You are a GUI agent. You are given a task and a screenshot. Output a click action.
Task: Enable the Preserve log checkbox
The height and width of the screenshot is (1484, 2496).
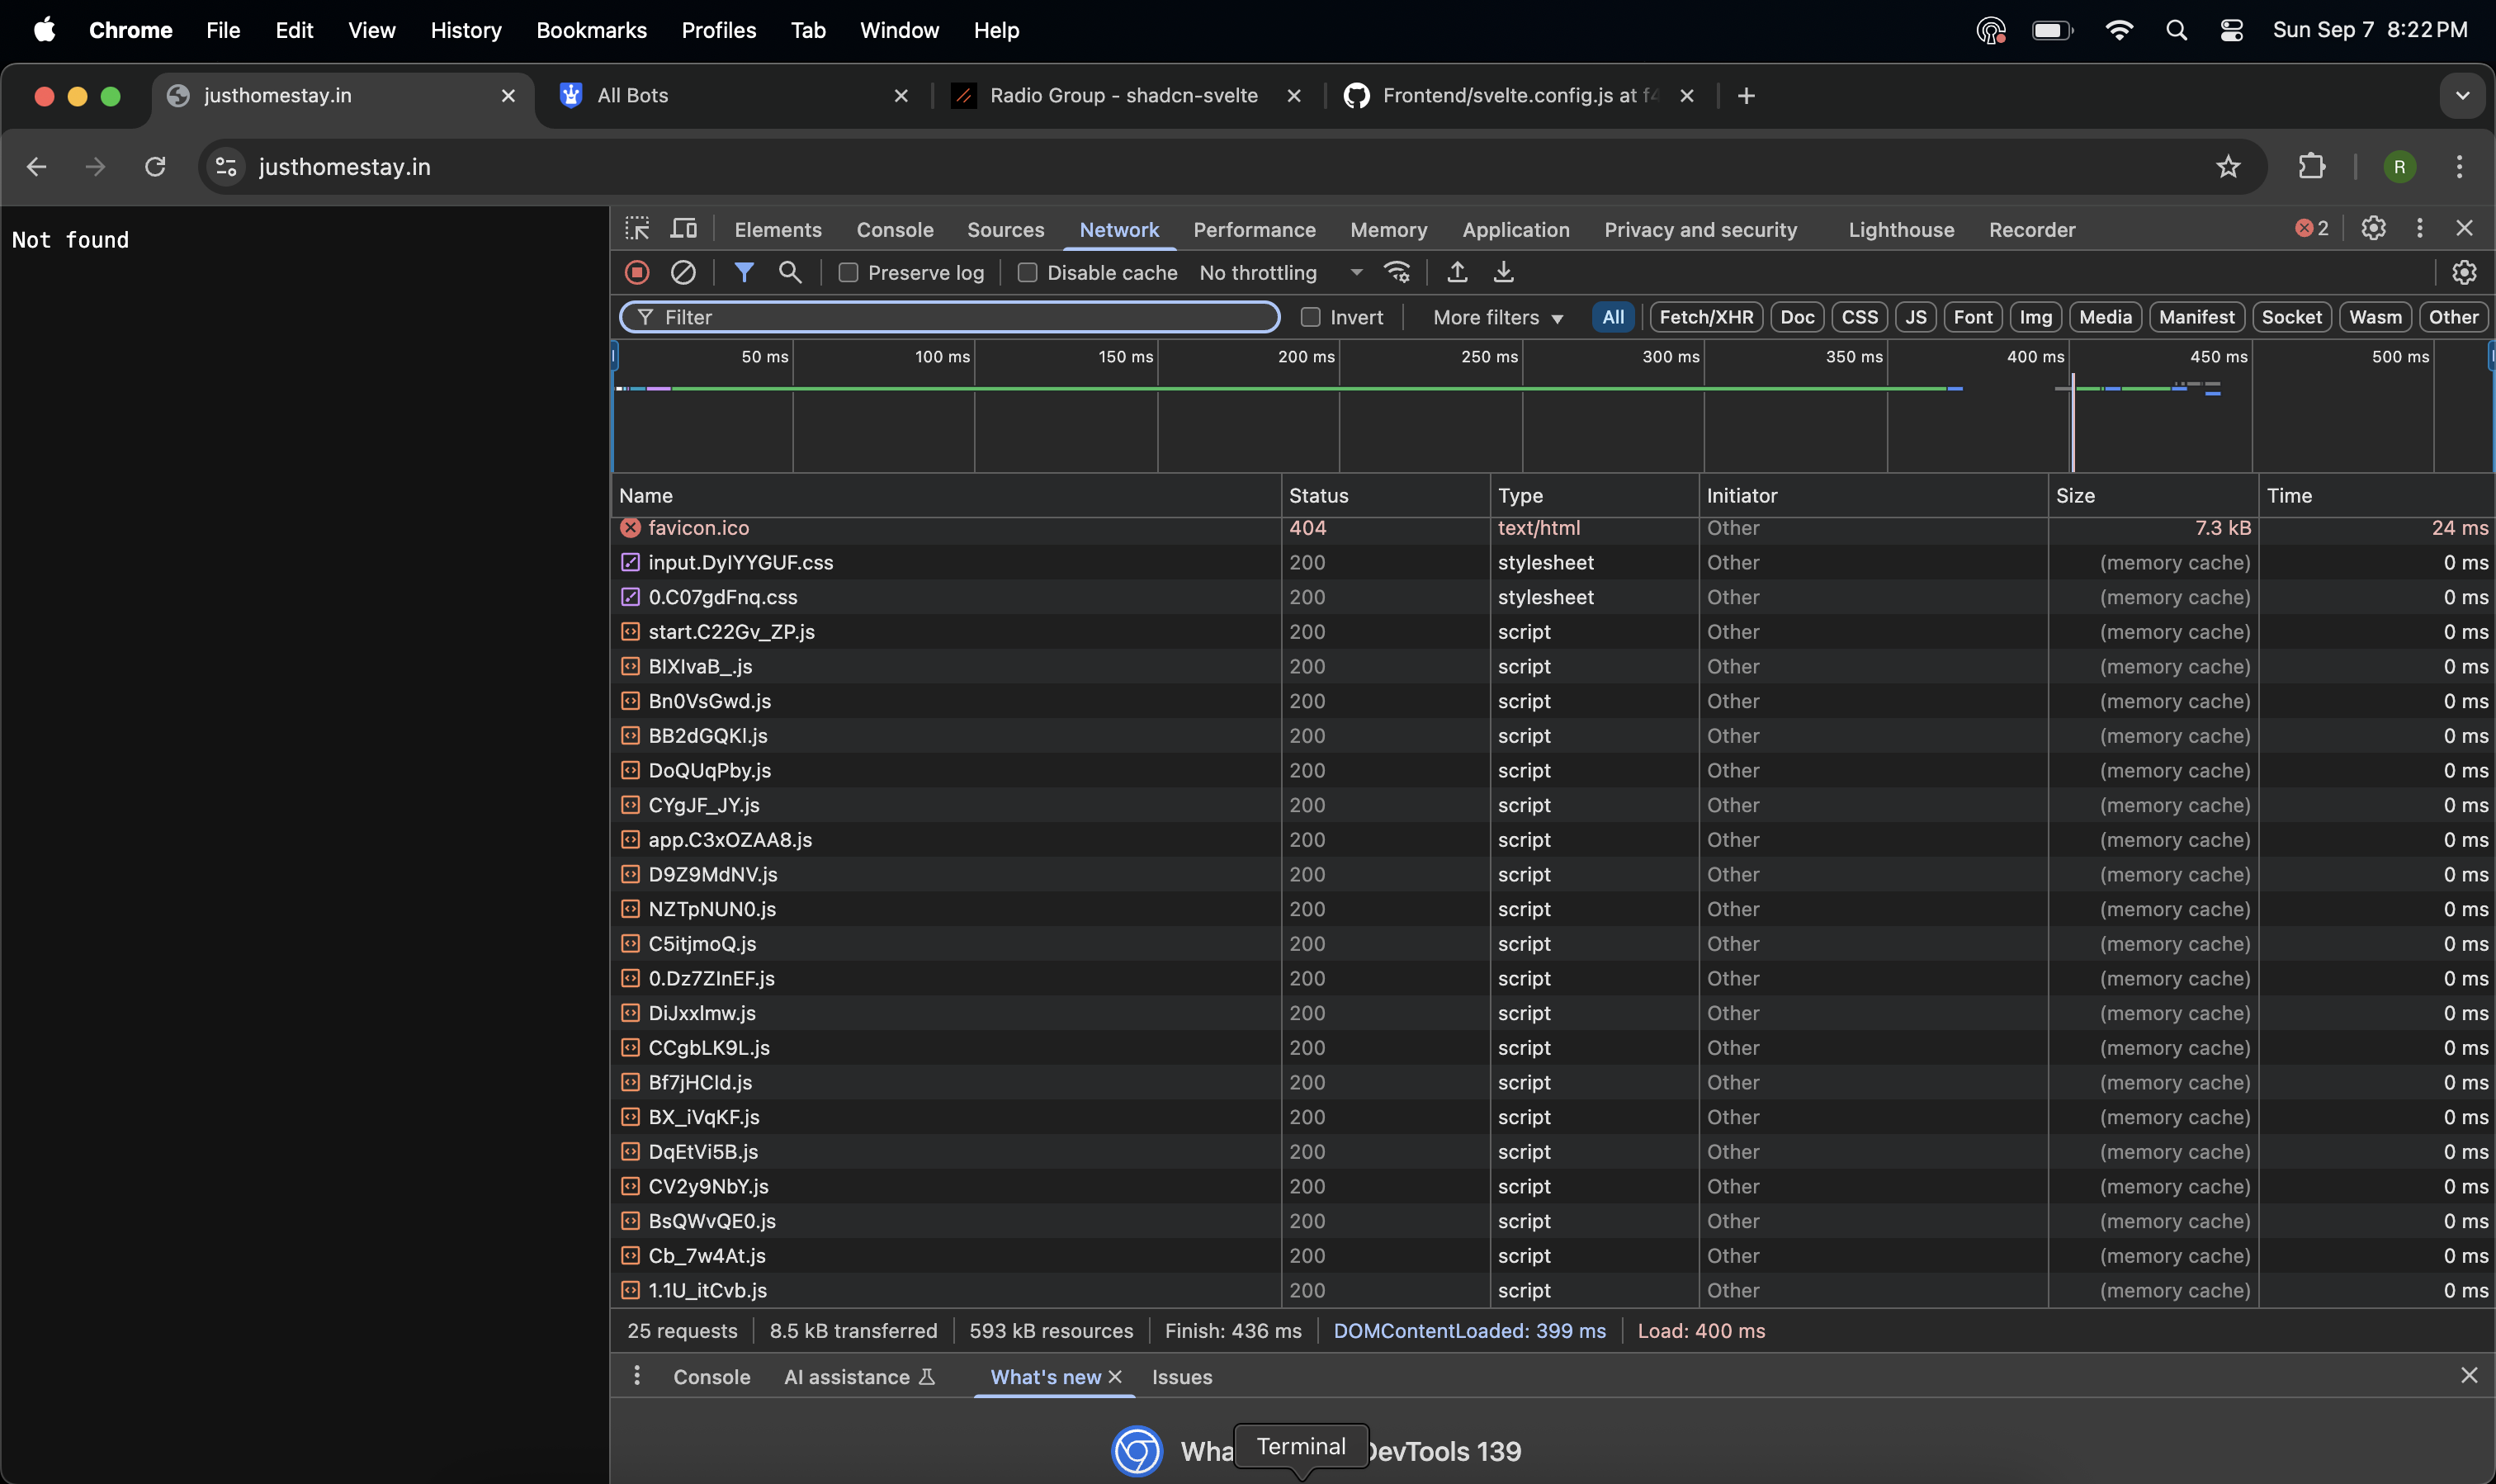(848, 273)
